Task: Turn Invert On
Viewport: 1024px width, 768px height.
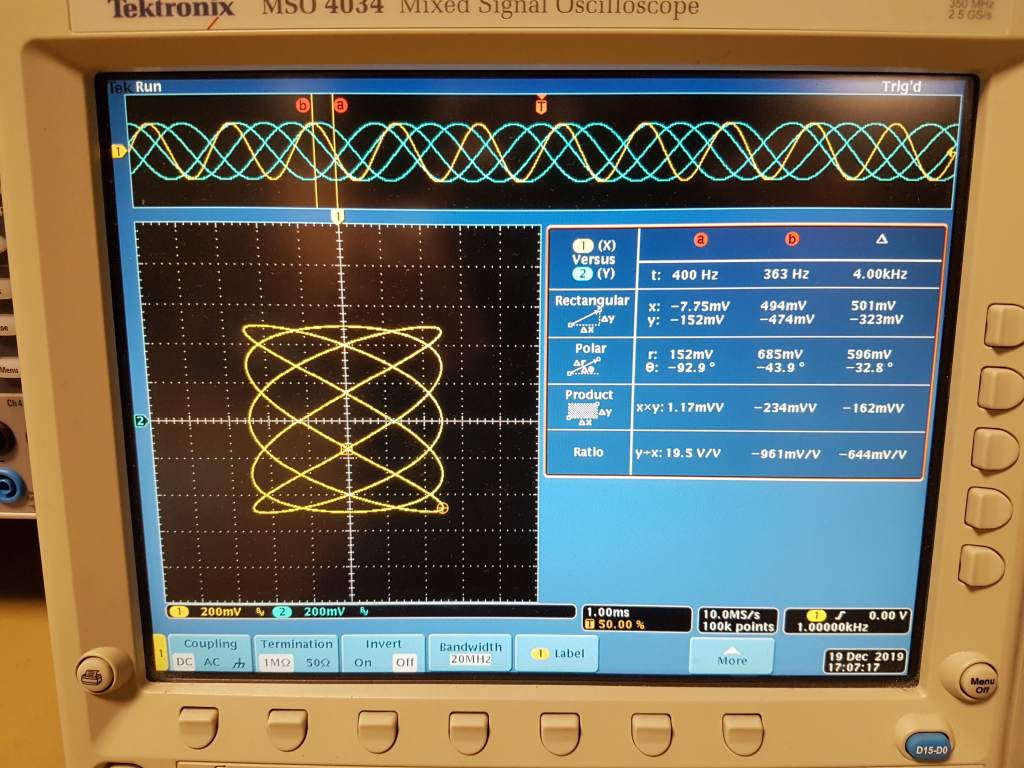Action: point(363,662)
